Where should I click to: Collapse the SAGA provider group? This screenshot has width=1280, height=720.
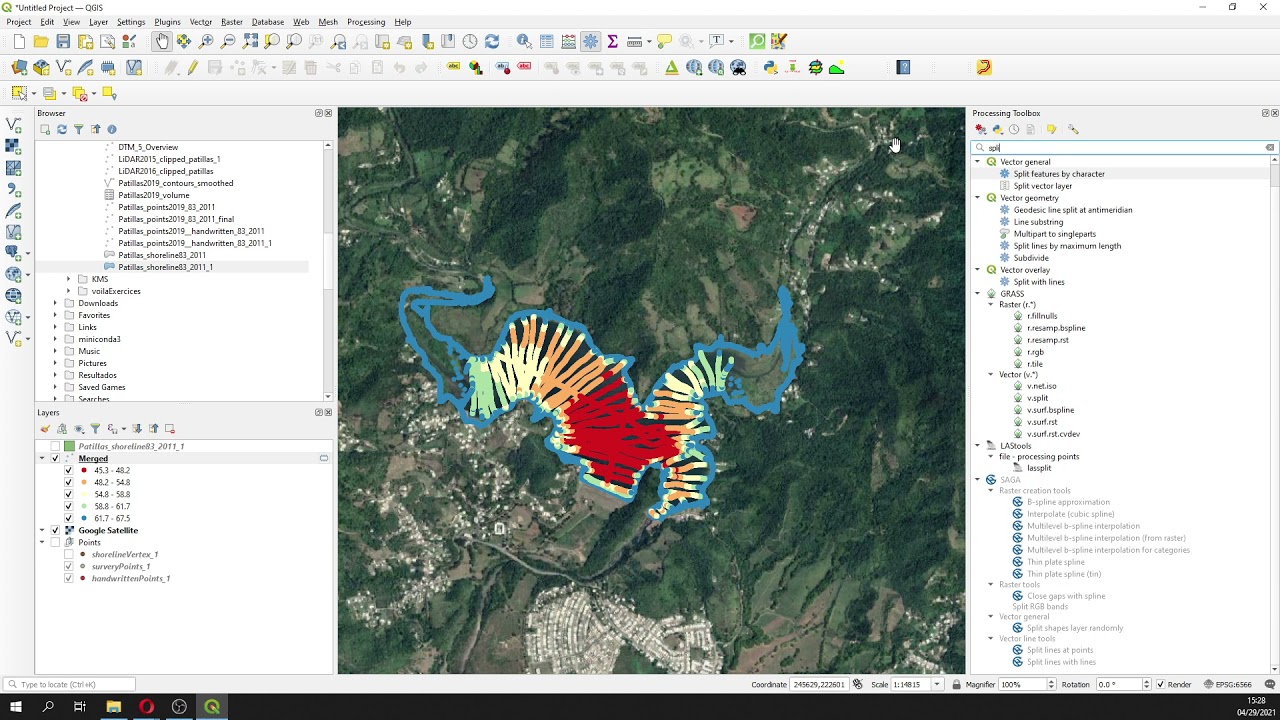point(978,480)
